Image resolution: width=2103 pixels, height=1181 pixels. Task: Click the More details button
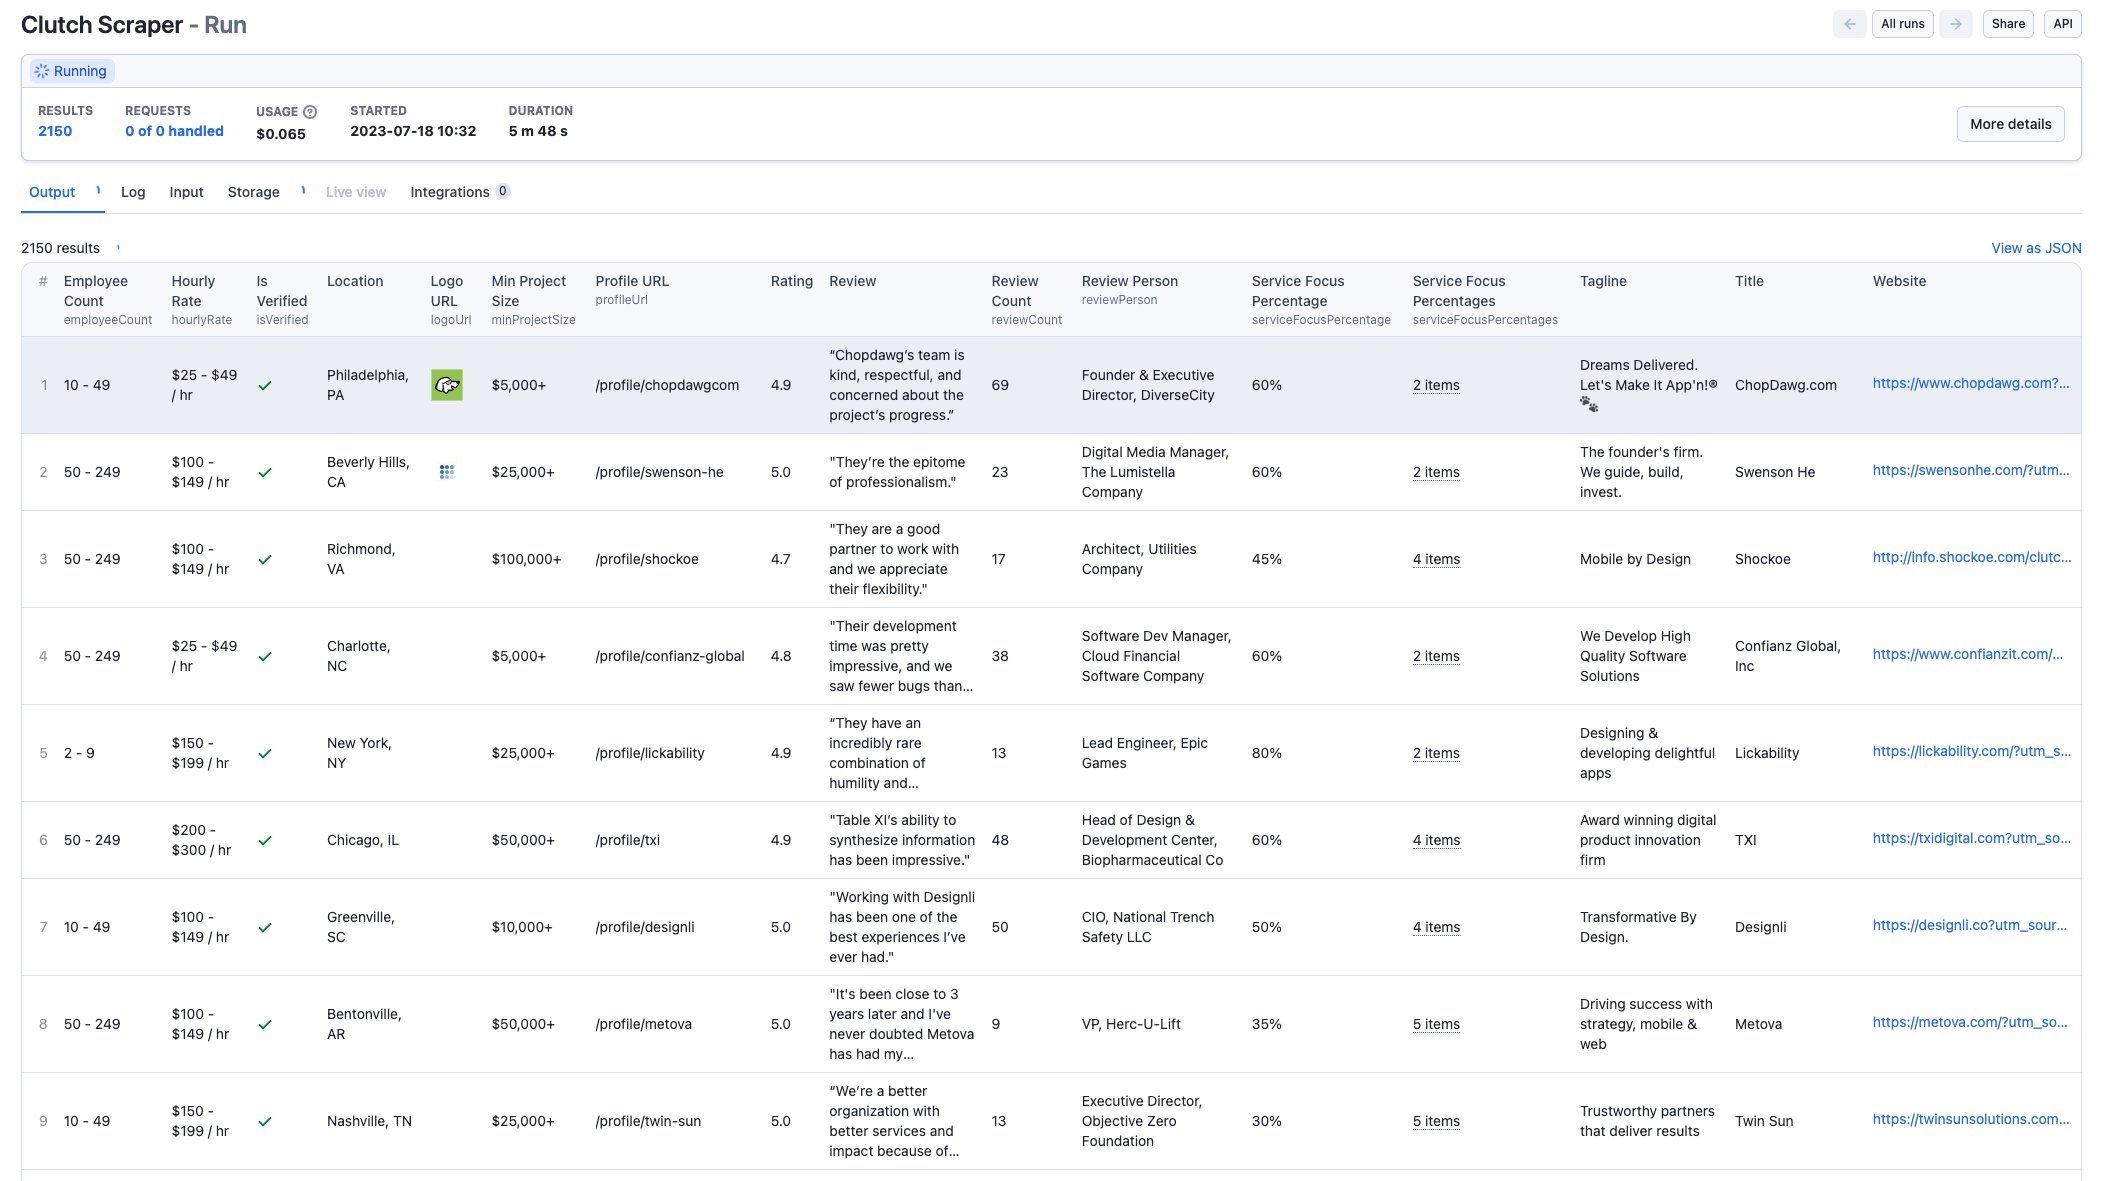coord(2010,124)
